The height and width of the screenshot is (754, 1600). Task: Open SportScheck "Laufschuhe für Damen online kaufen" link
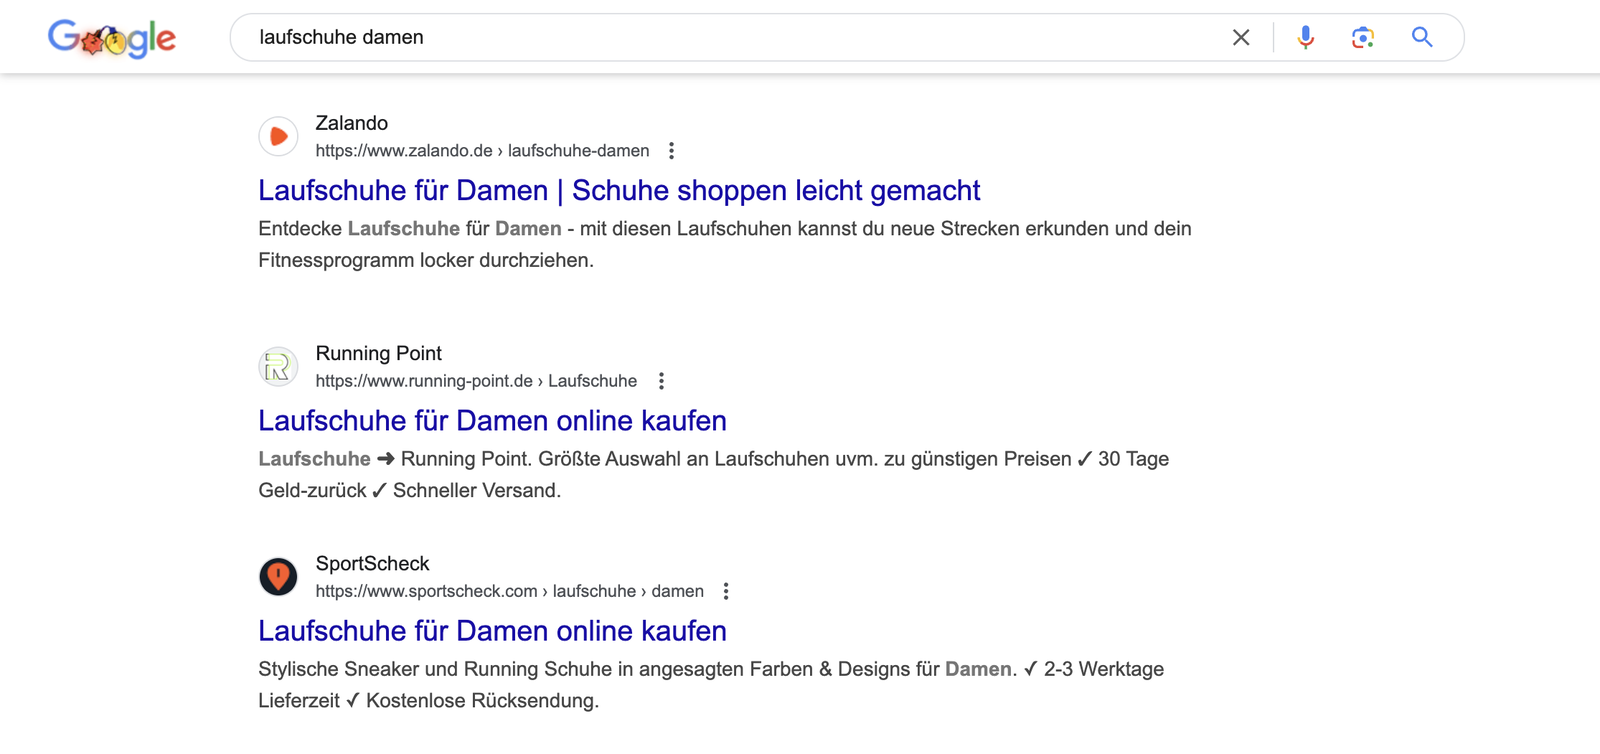(492, 630)
